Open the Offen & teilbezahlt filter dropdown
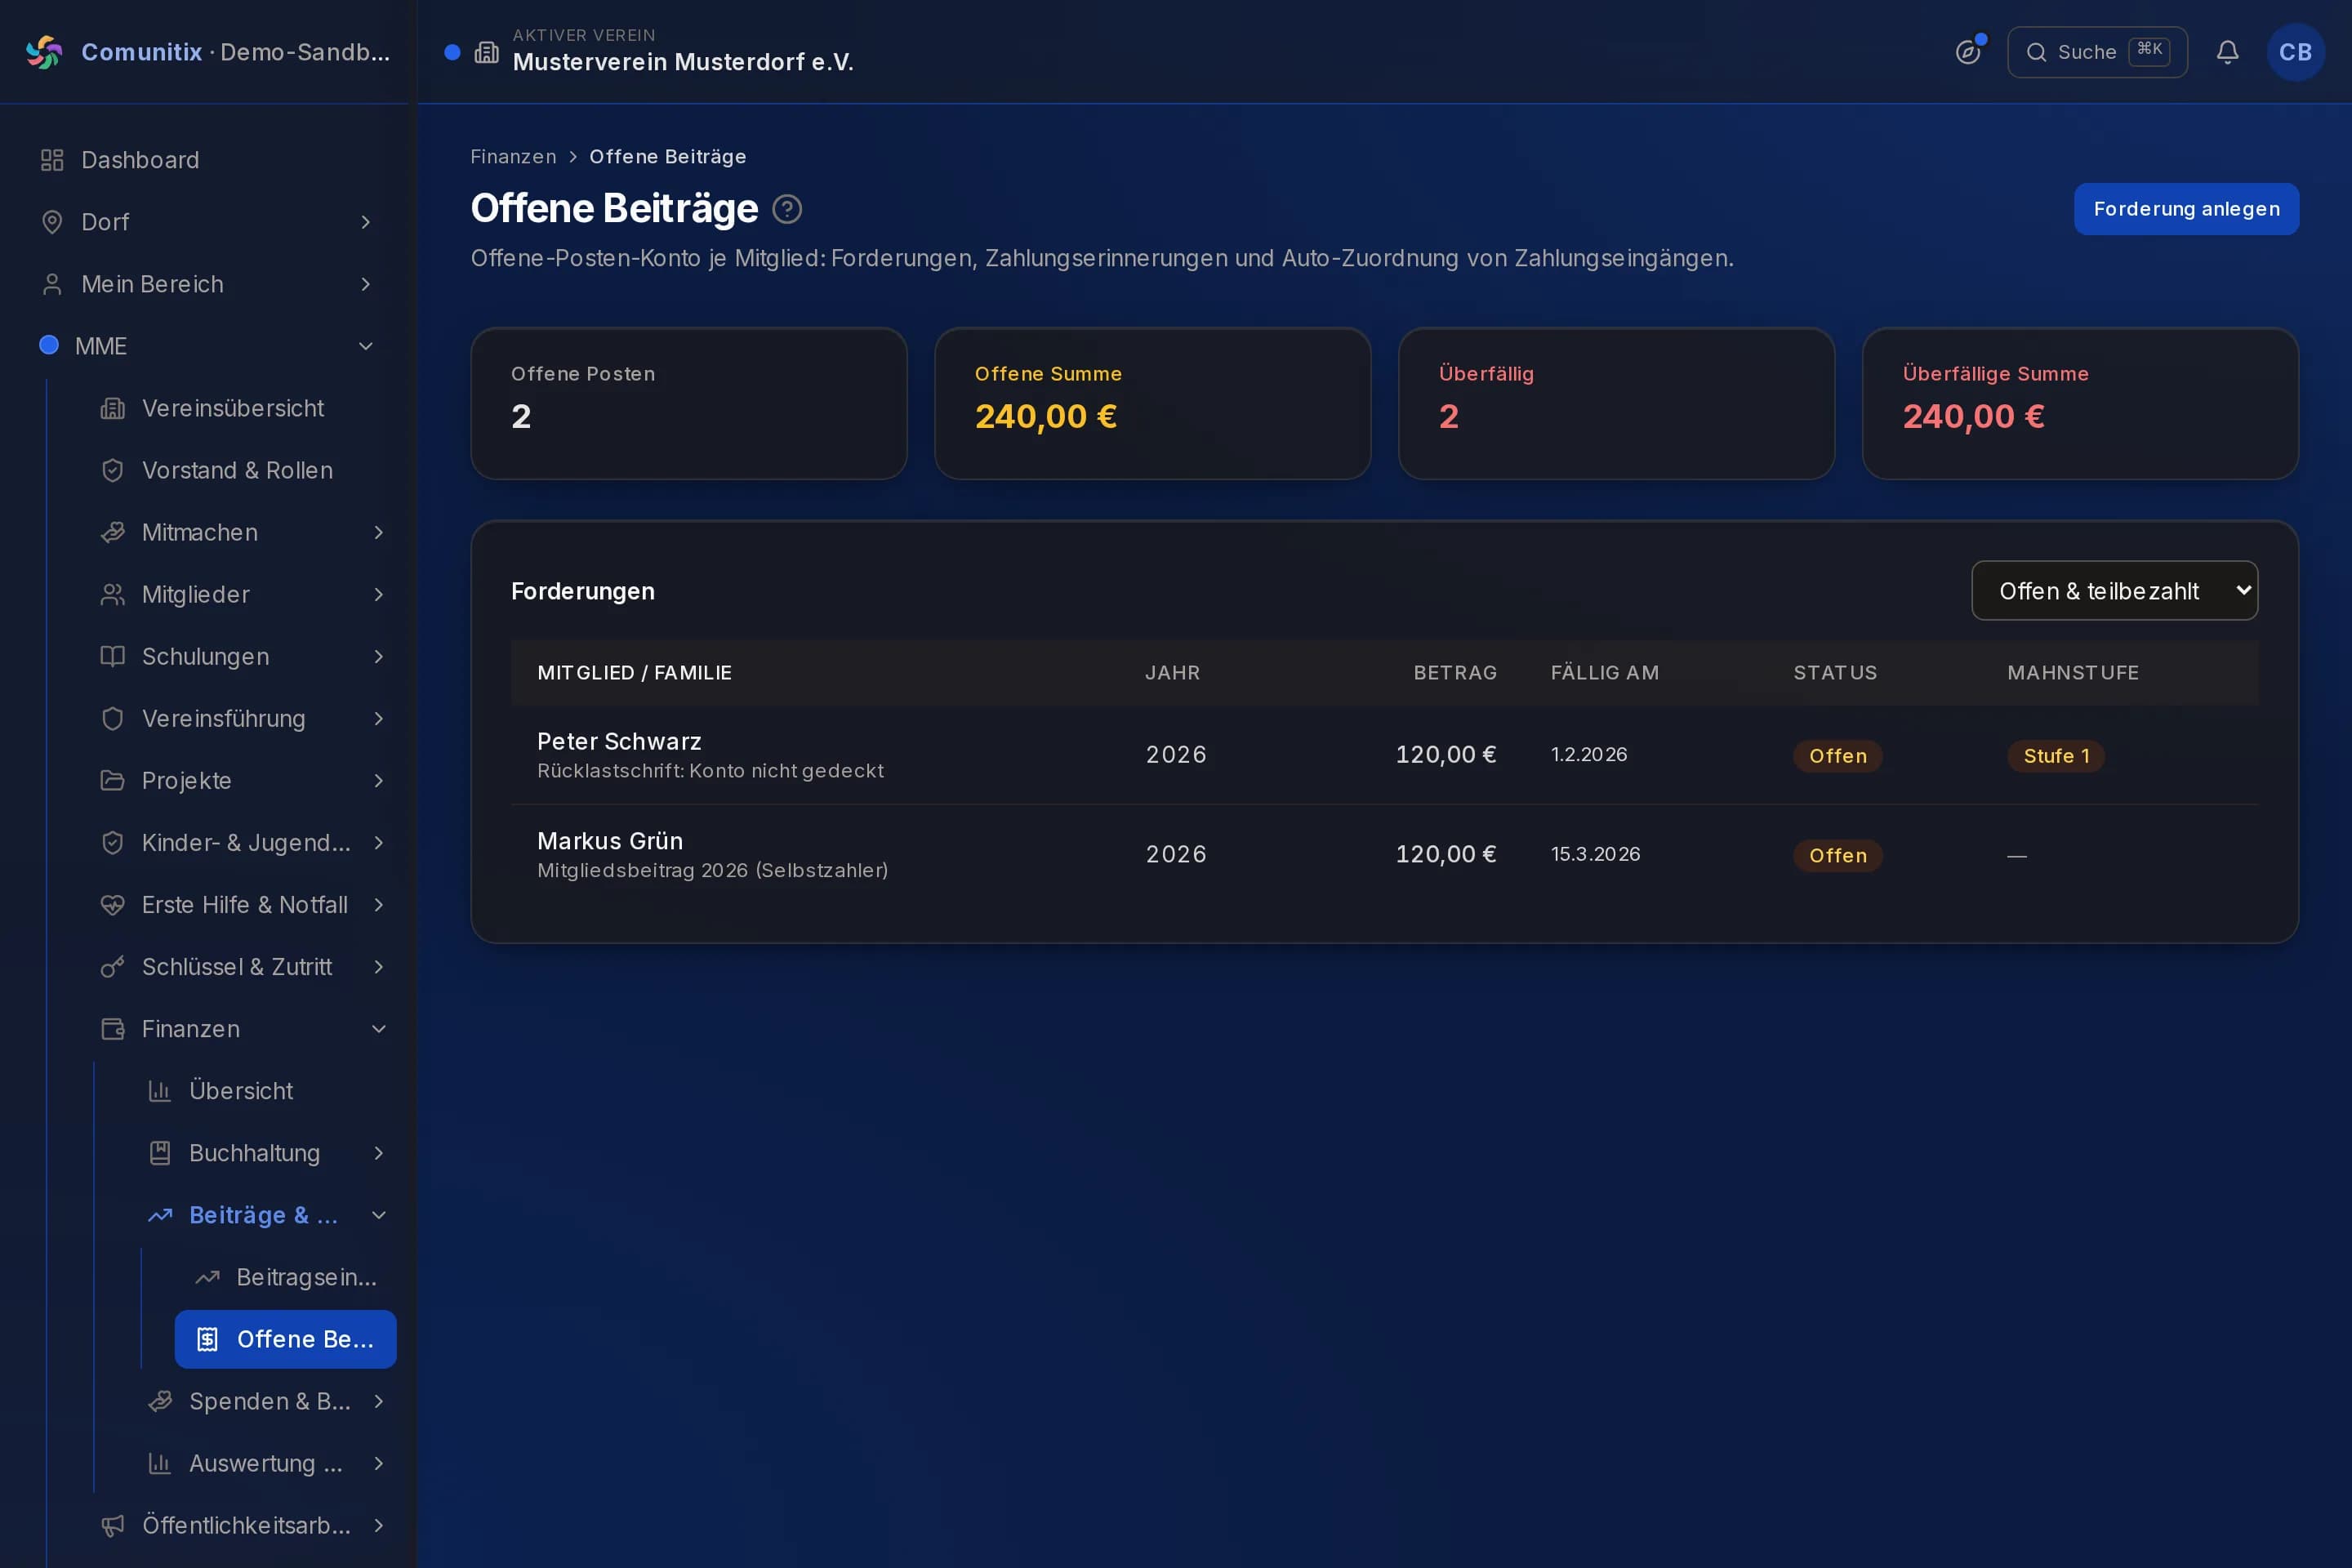 pos(2114,591)
